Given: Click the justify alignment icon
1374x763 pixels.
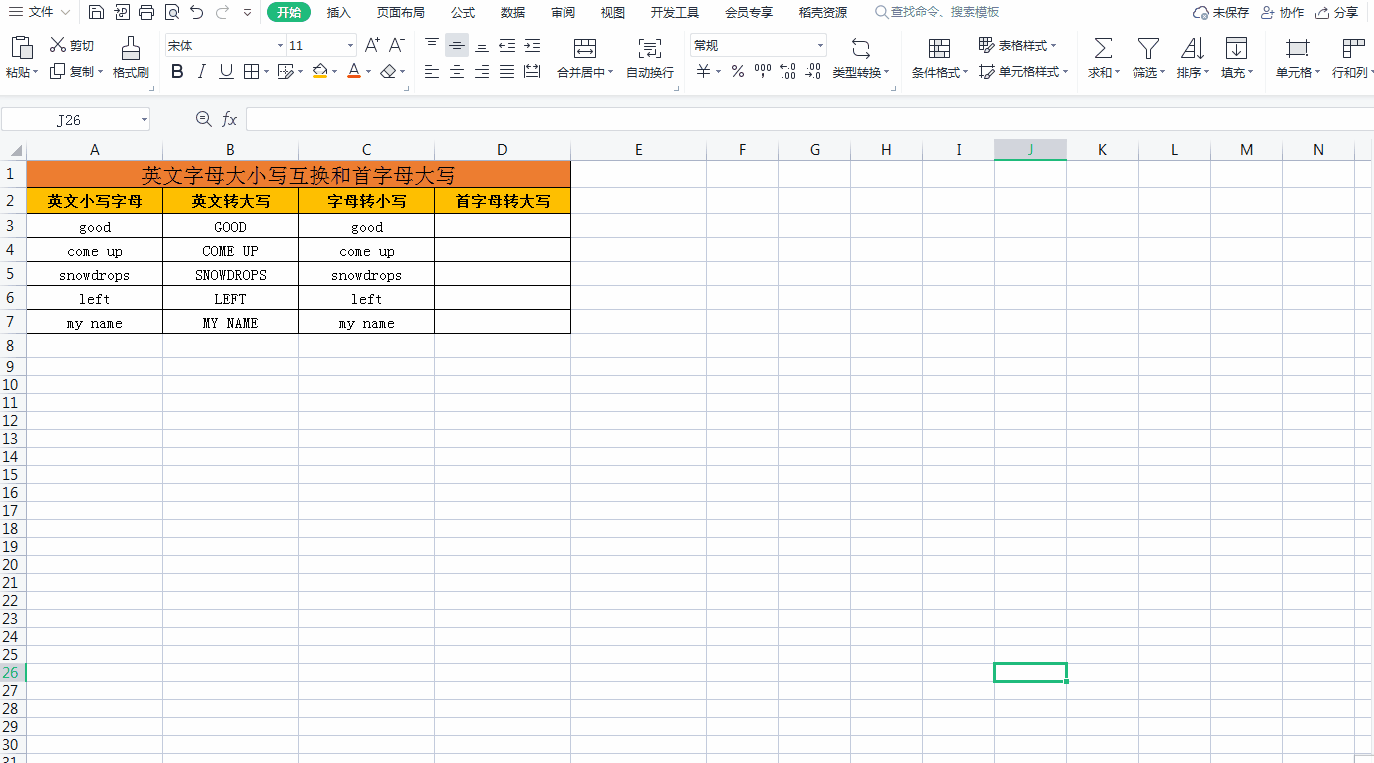Looking at the screenshot, I should [507, 71].
